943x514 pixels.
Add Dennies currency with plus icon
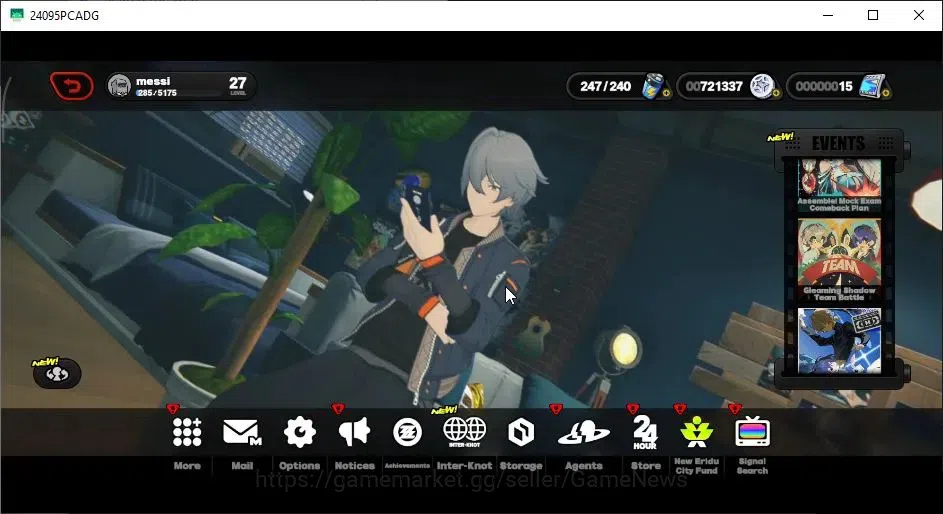[x=776, y=93]
